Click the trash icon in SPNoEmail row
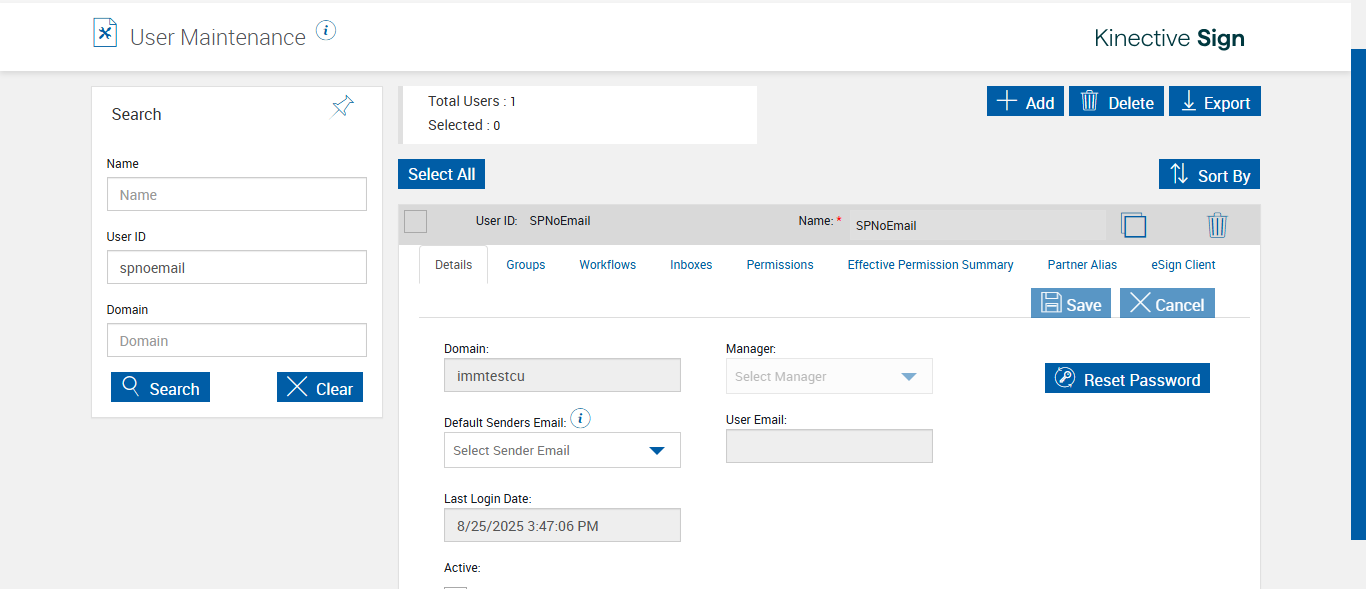The height and width of the screenshot is (589, 1366). coord(1217,225)
